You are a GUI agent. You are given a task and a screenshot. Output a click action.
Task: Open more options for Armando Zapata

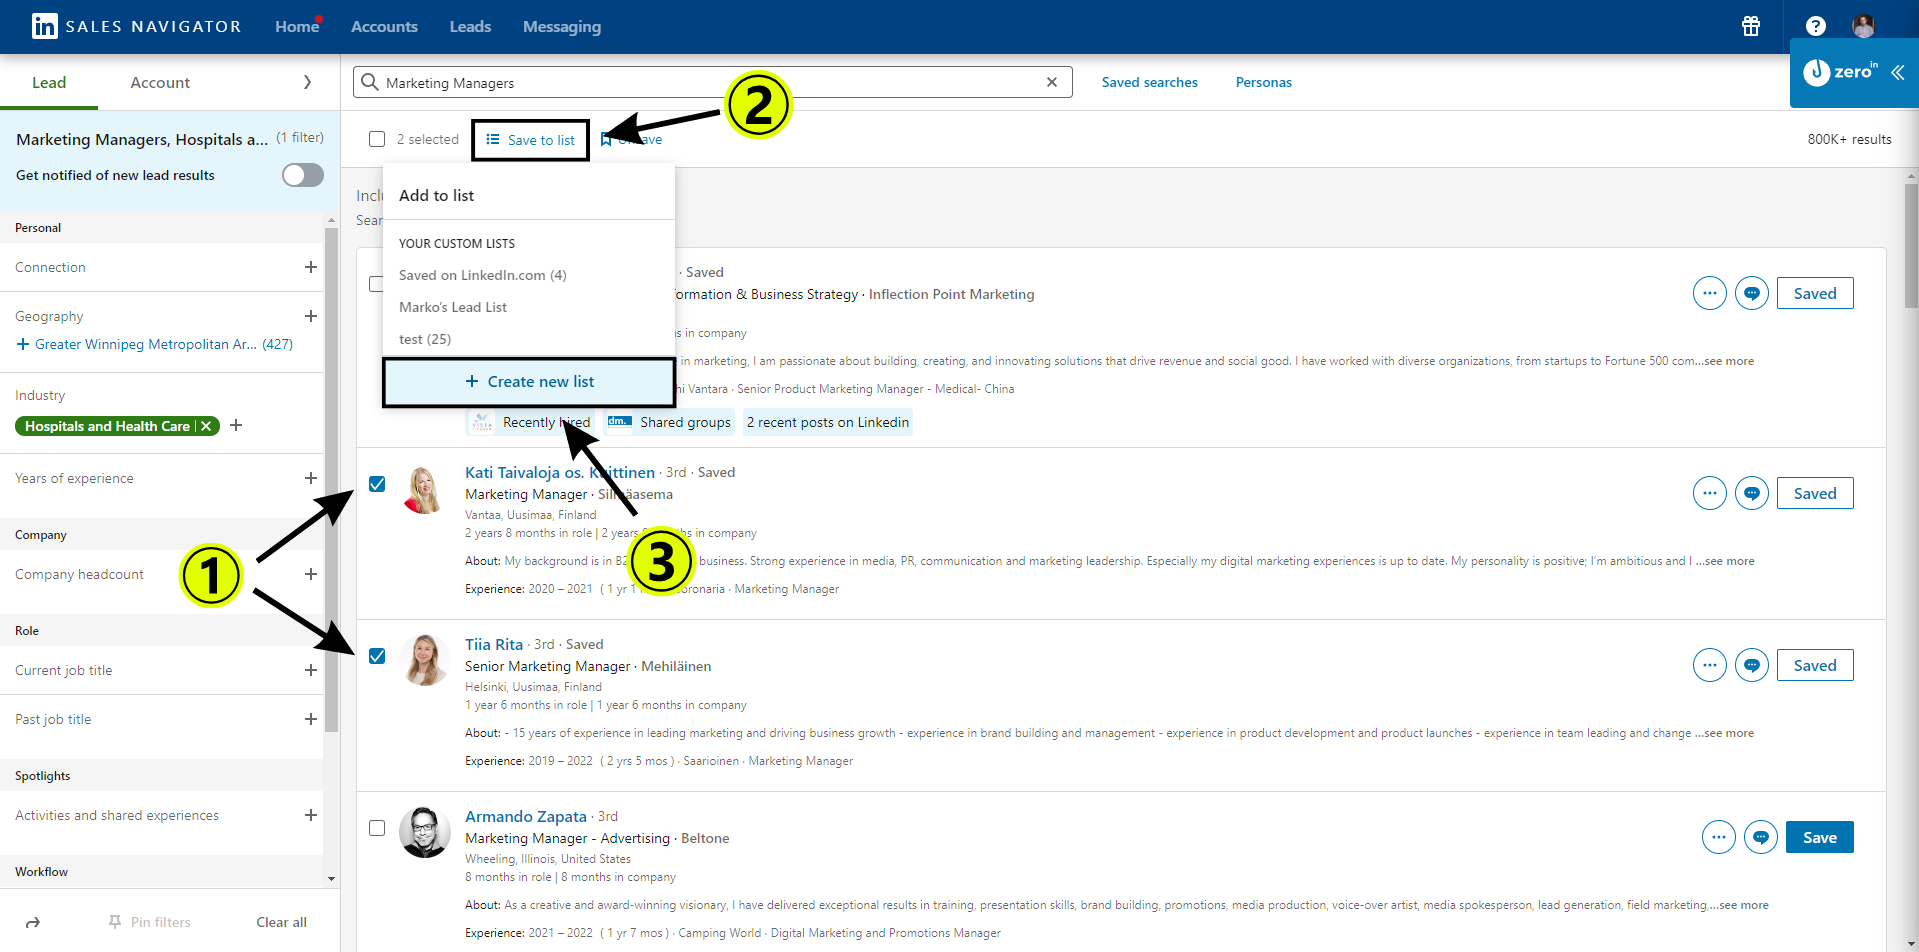tap(1719, 837)
